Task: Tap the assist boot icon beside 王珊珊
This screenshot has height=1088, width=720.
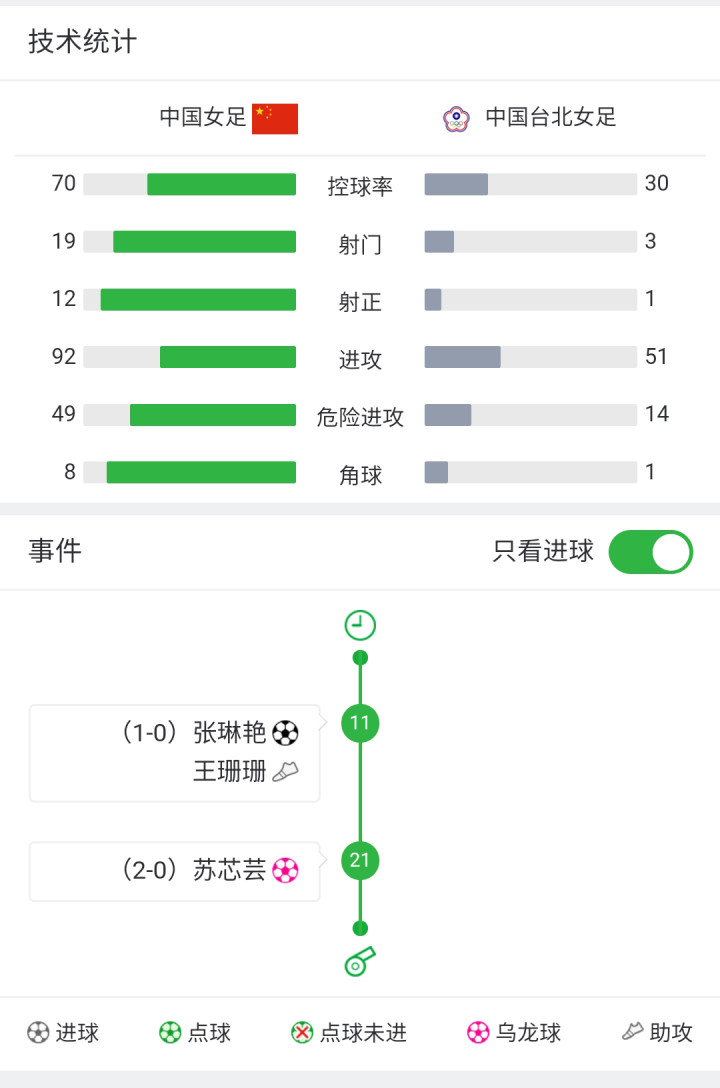Action: pyautogui.click(x=285, y=771)
